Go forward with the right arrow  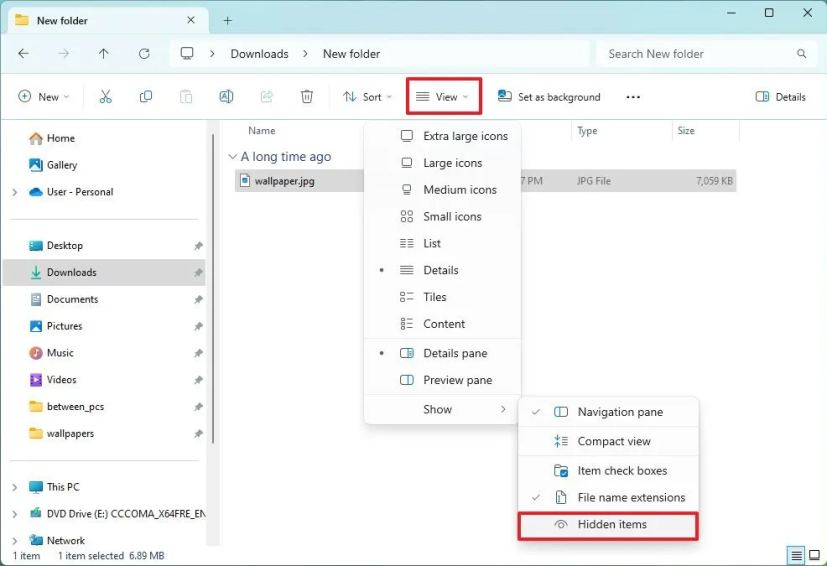click(63, 53)
